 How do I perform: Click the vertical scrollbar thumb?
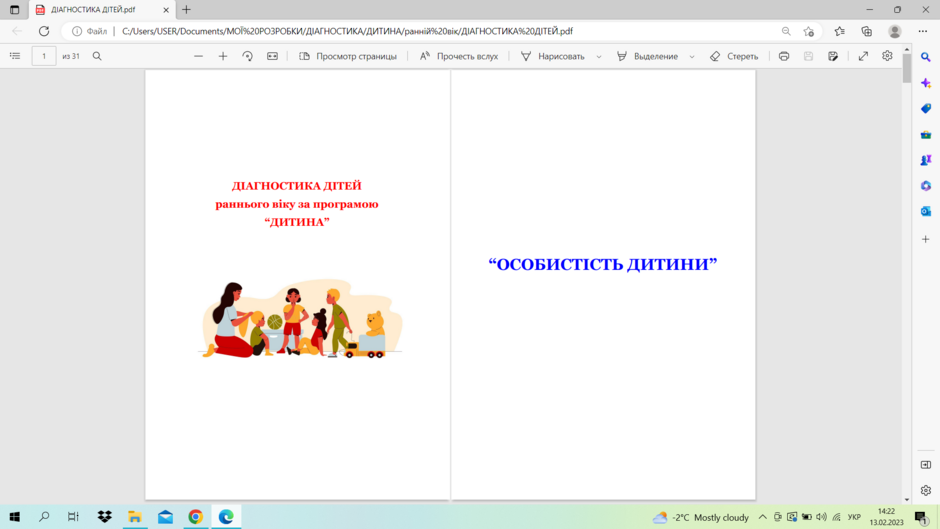[906, 68]
